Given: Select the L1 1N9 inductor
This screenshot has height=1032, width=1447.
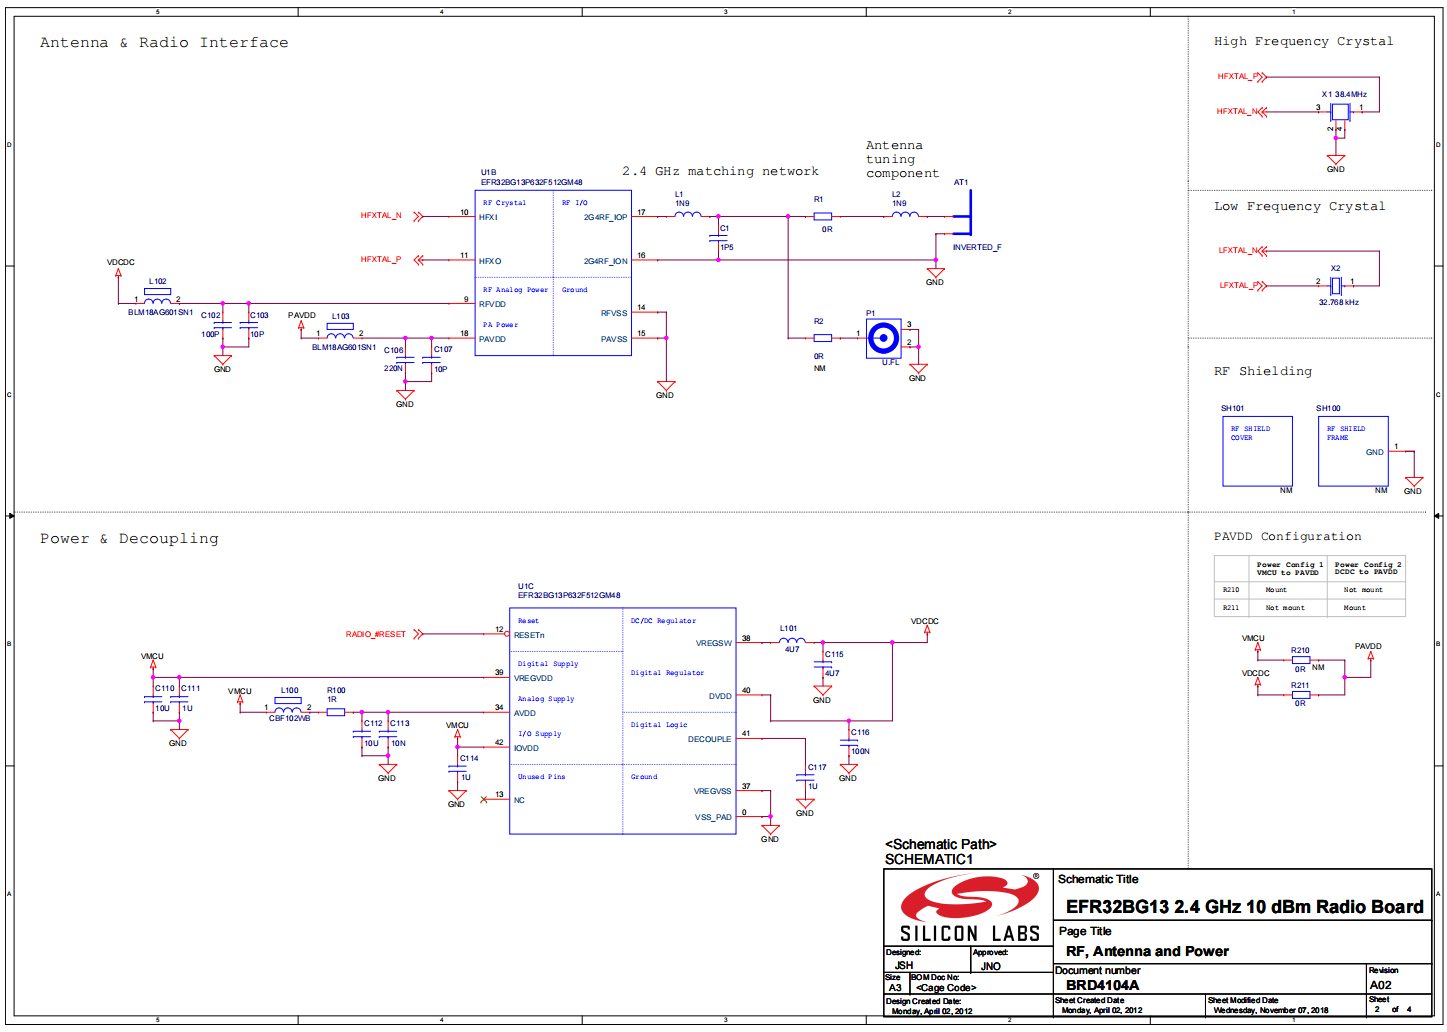Looking at the screenshot, I should point(688,214).
